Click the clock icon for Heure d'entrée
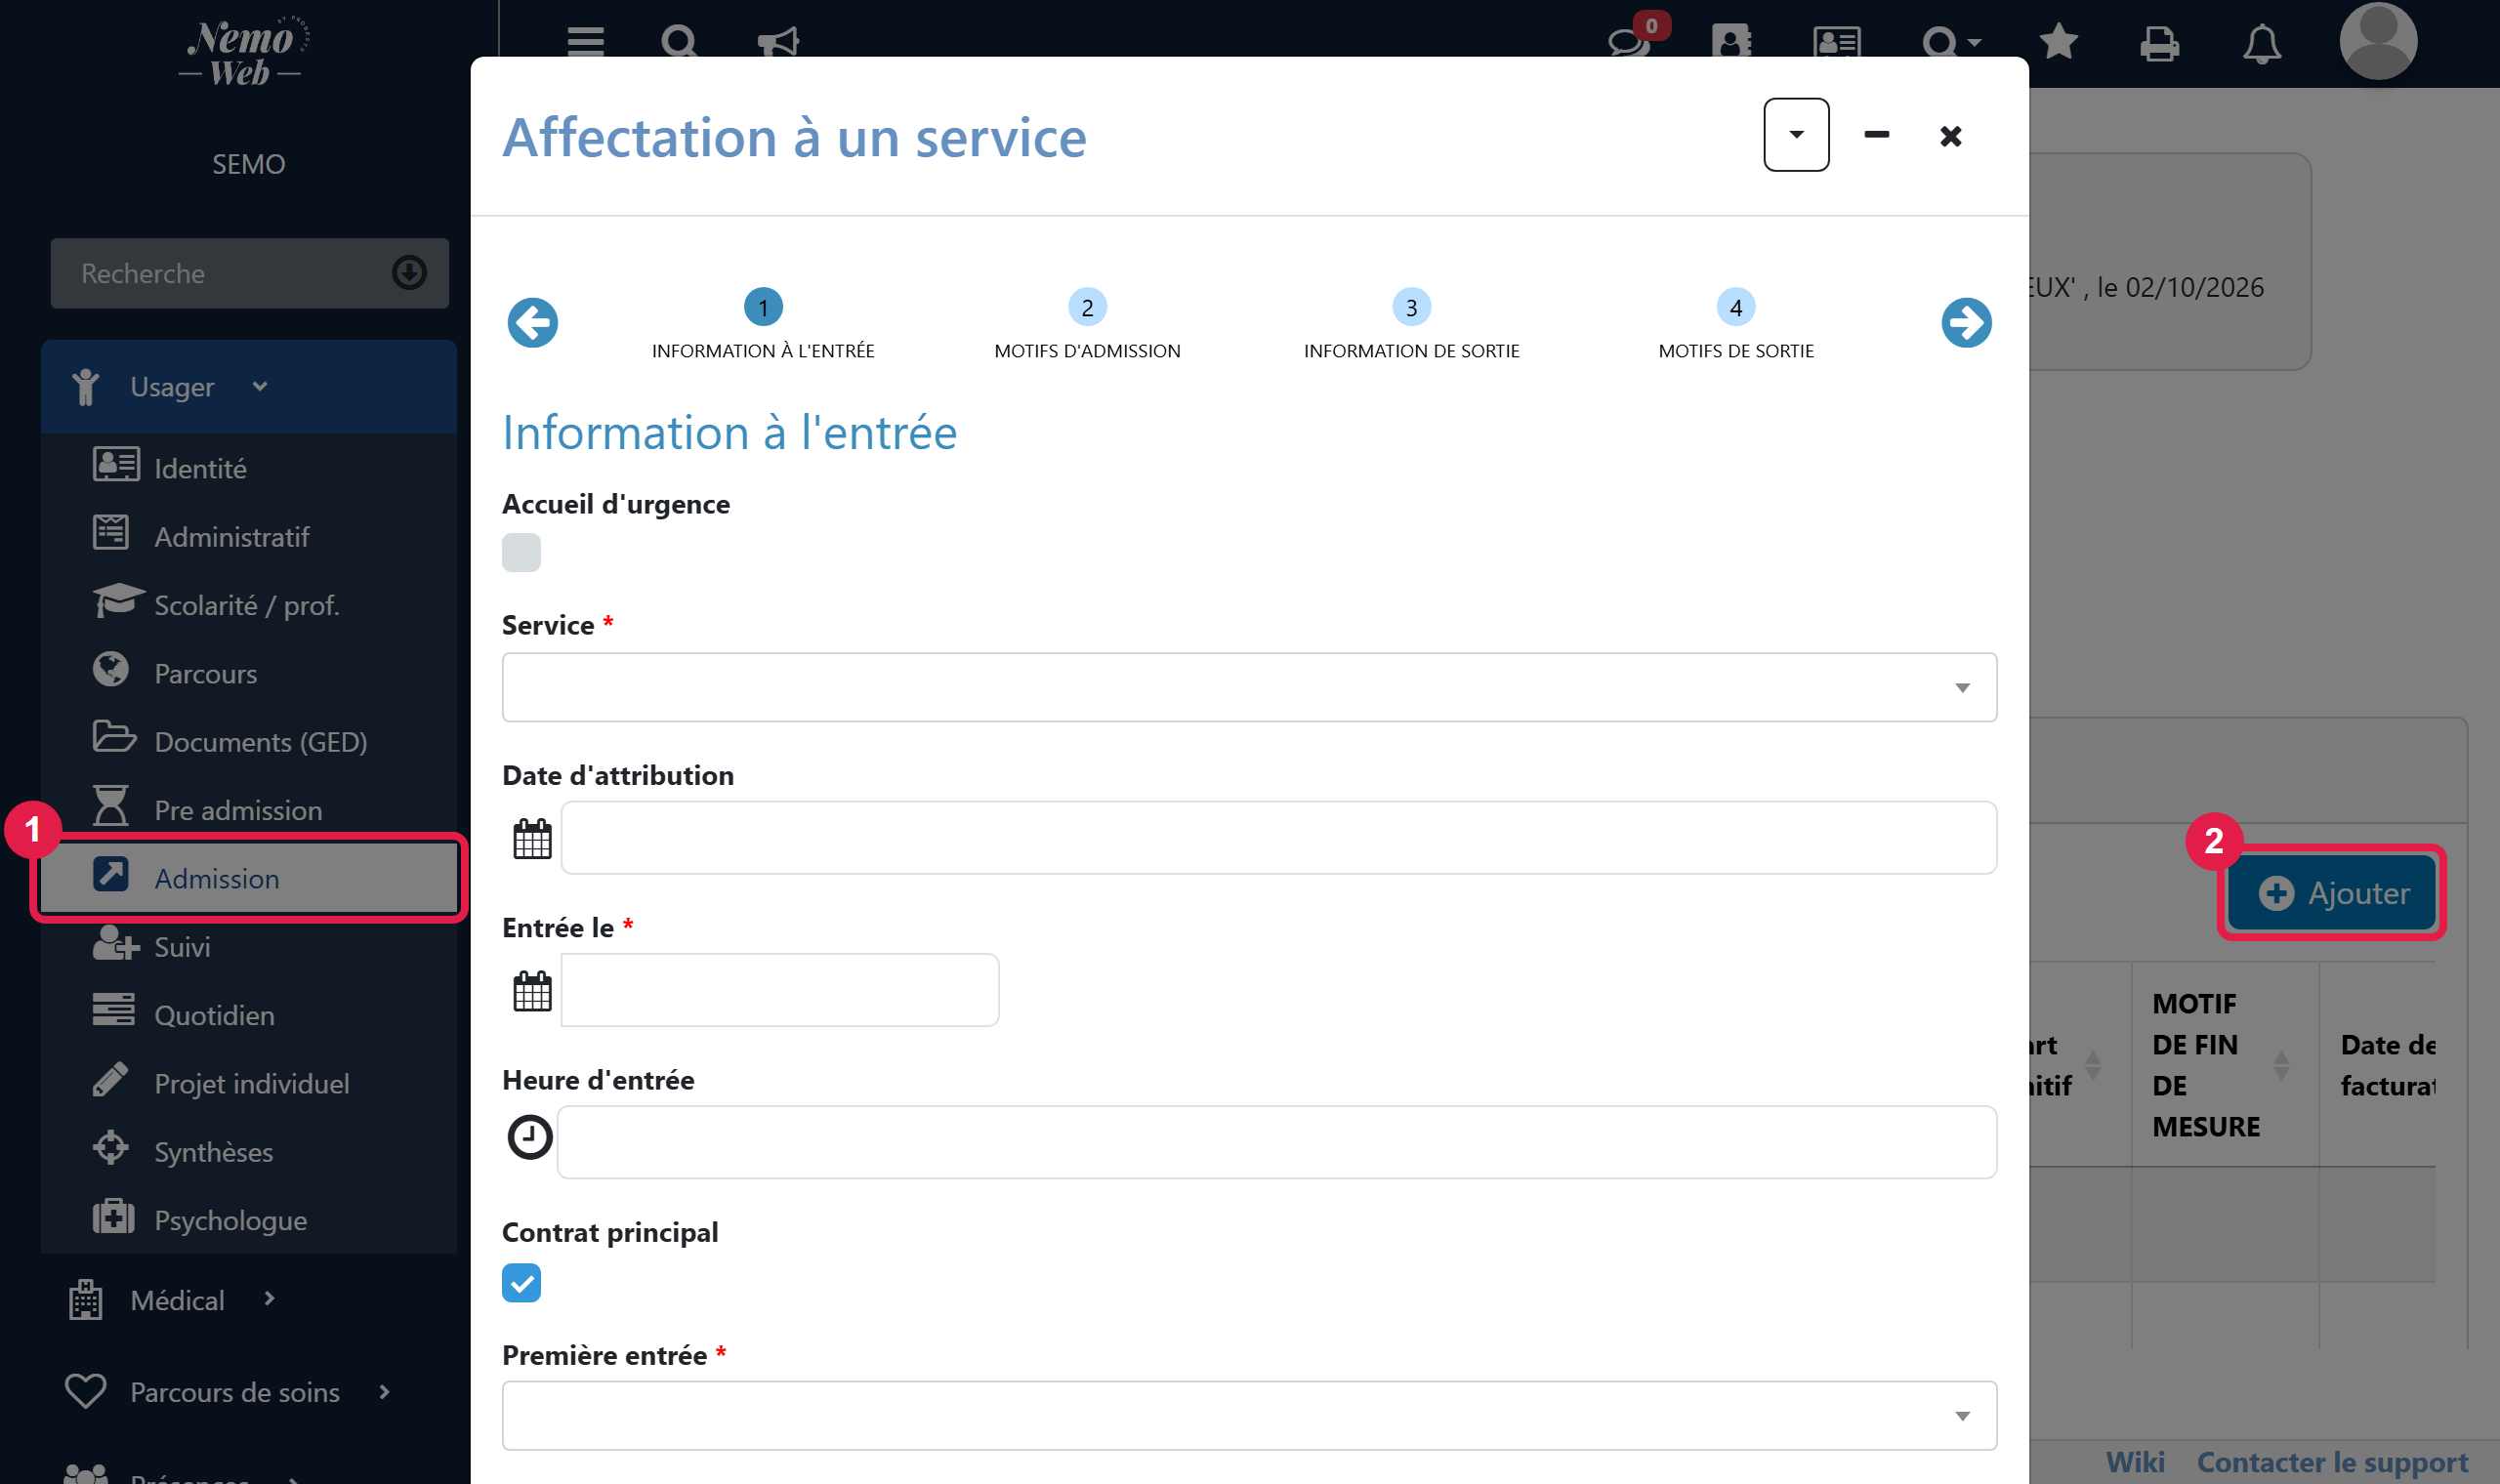Screen dimensions: 2500x1484 [x=530, y=1137]
